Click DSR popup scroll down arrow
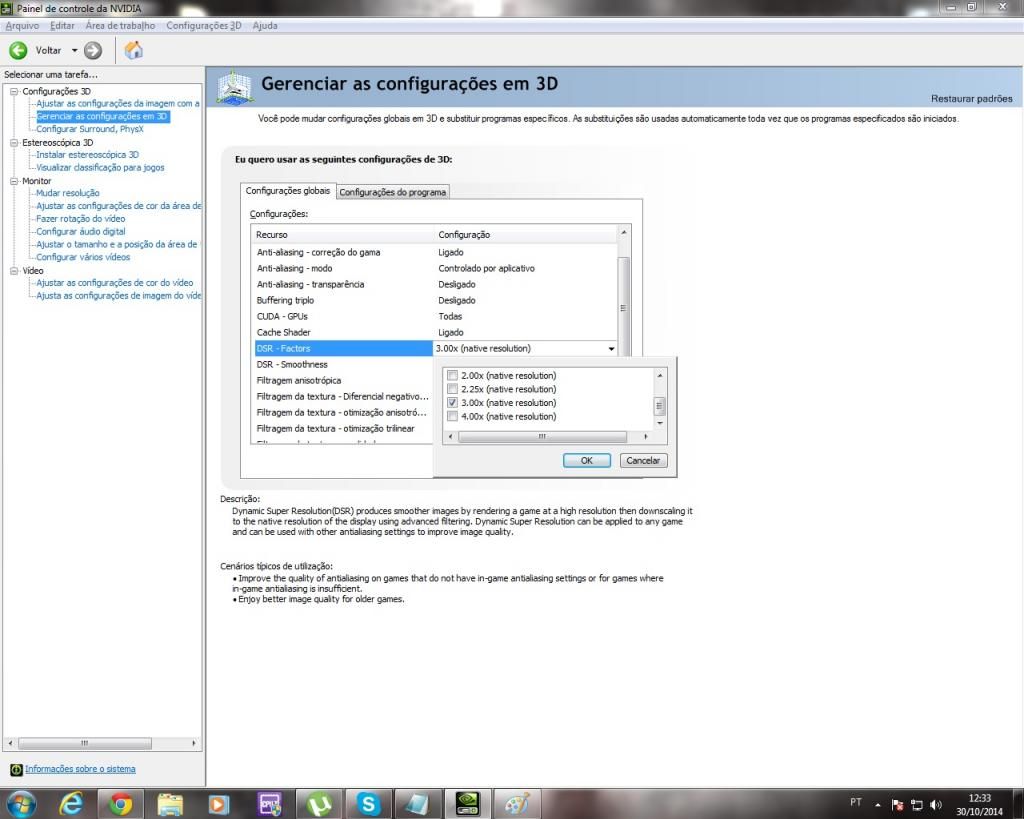Viewport: 1024px width, 819px height. 660,423
